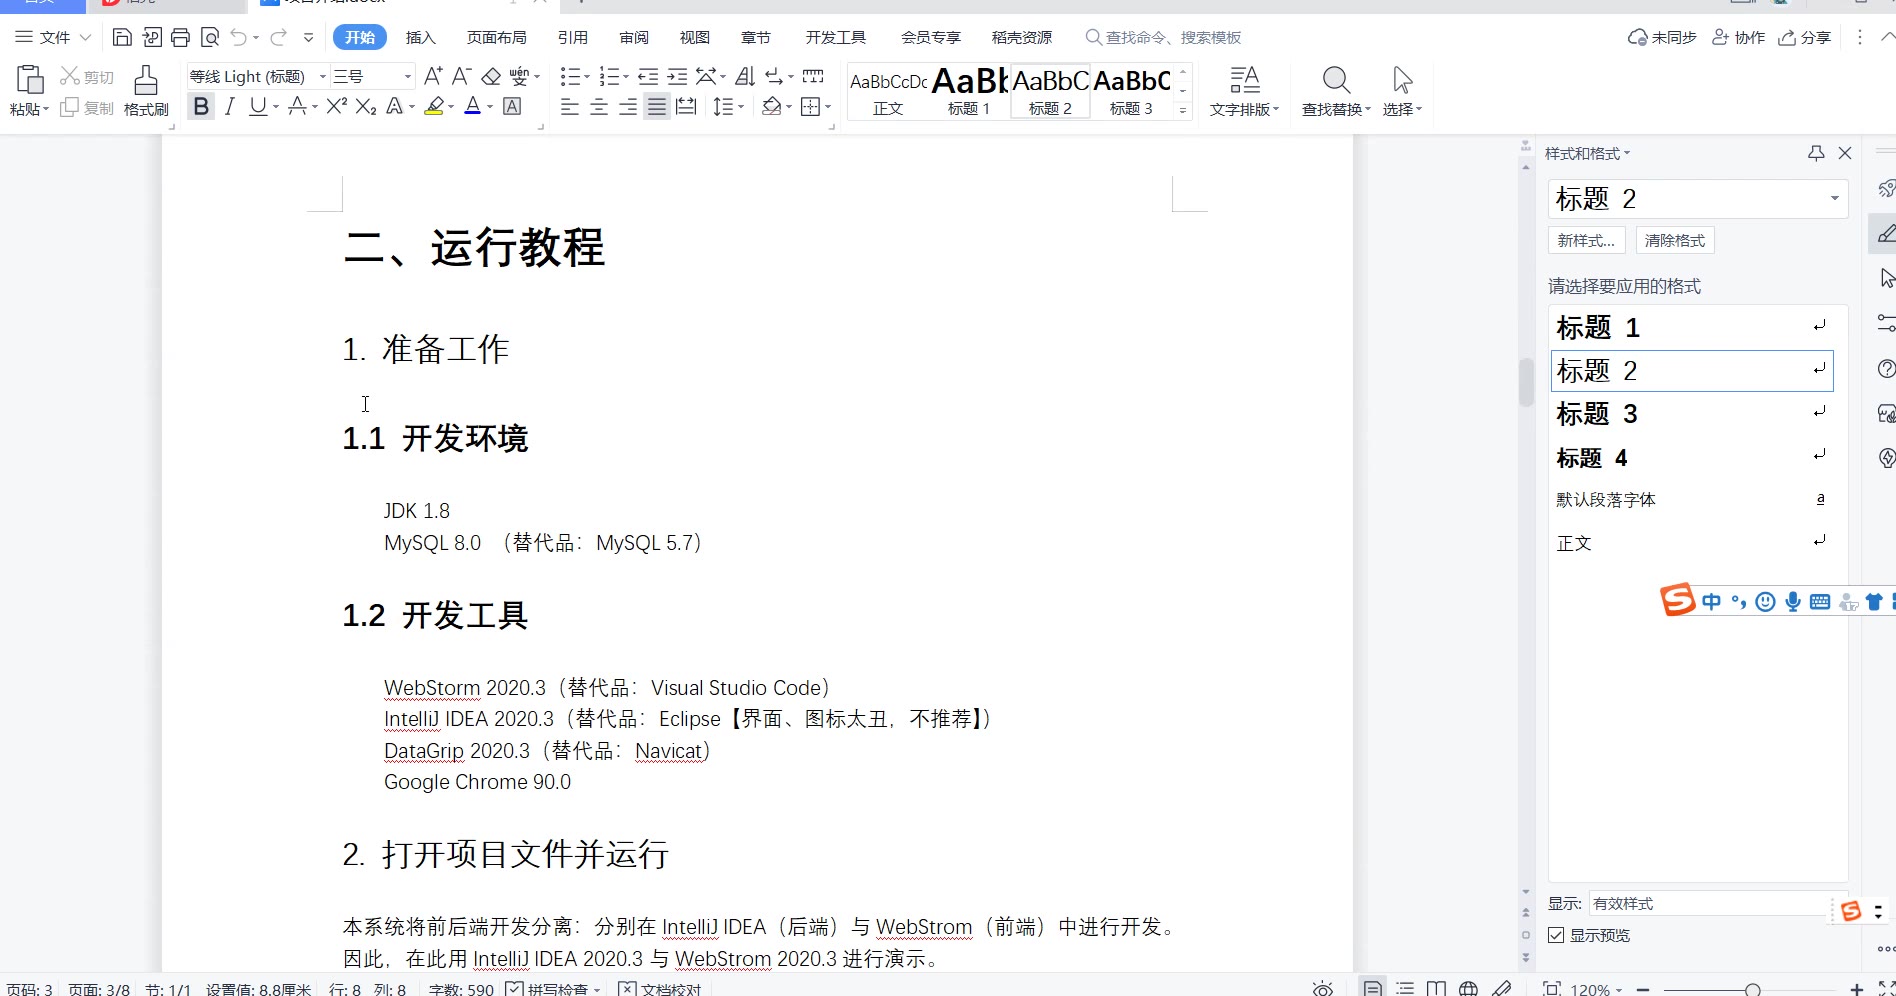Click the Format Painter (格式刷) icon
Image resolution: width=1896 pixels, height=996 pixels.
point(146,81)
